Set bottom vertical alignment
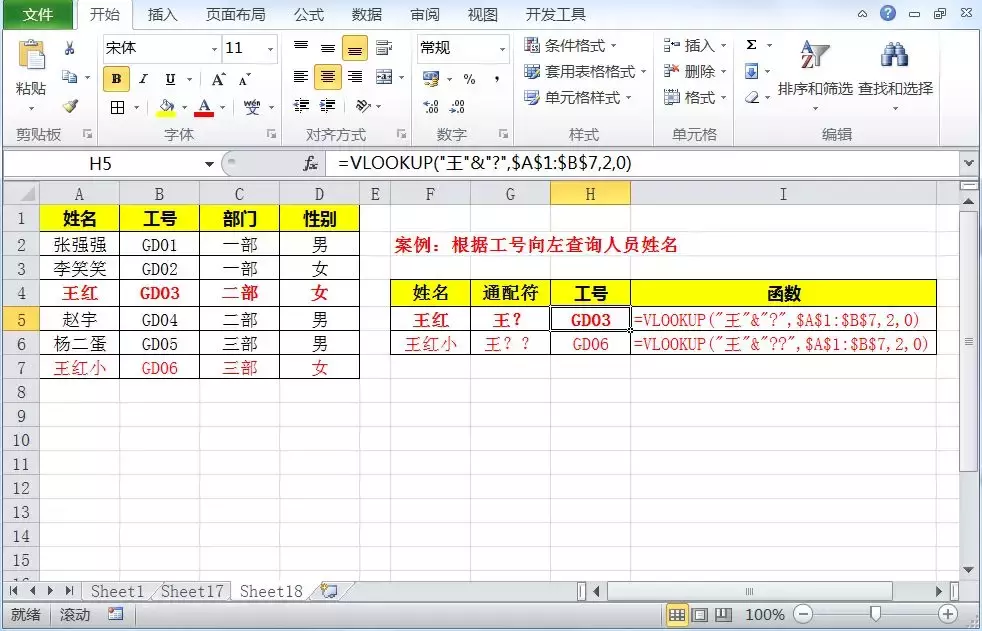 [x=354, y=48]
